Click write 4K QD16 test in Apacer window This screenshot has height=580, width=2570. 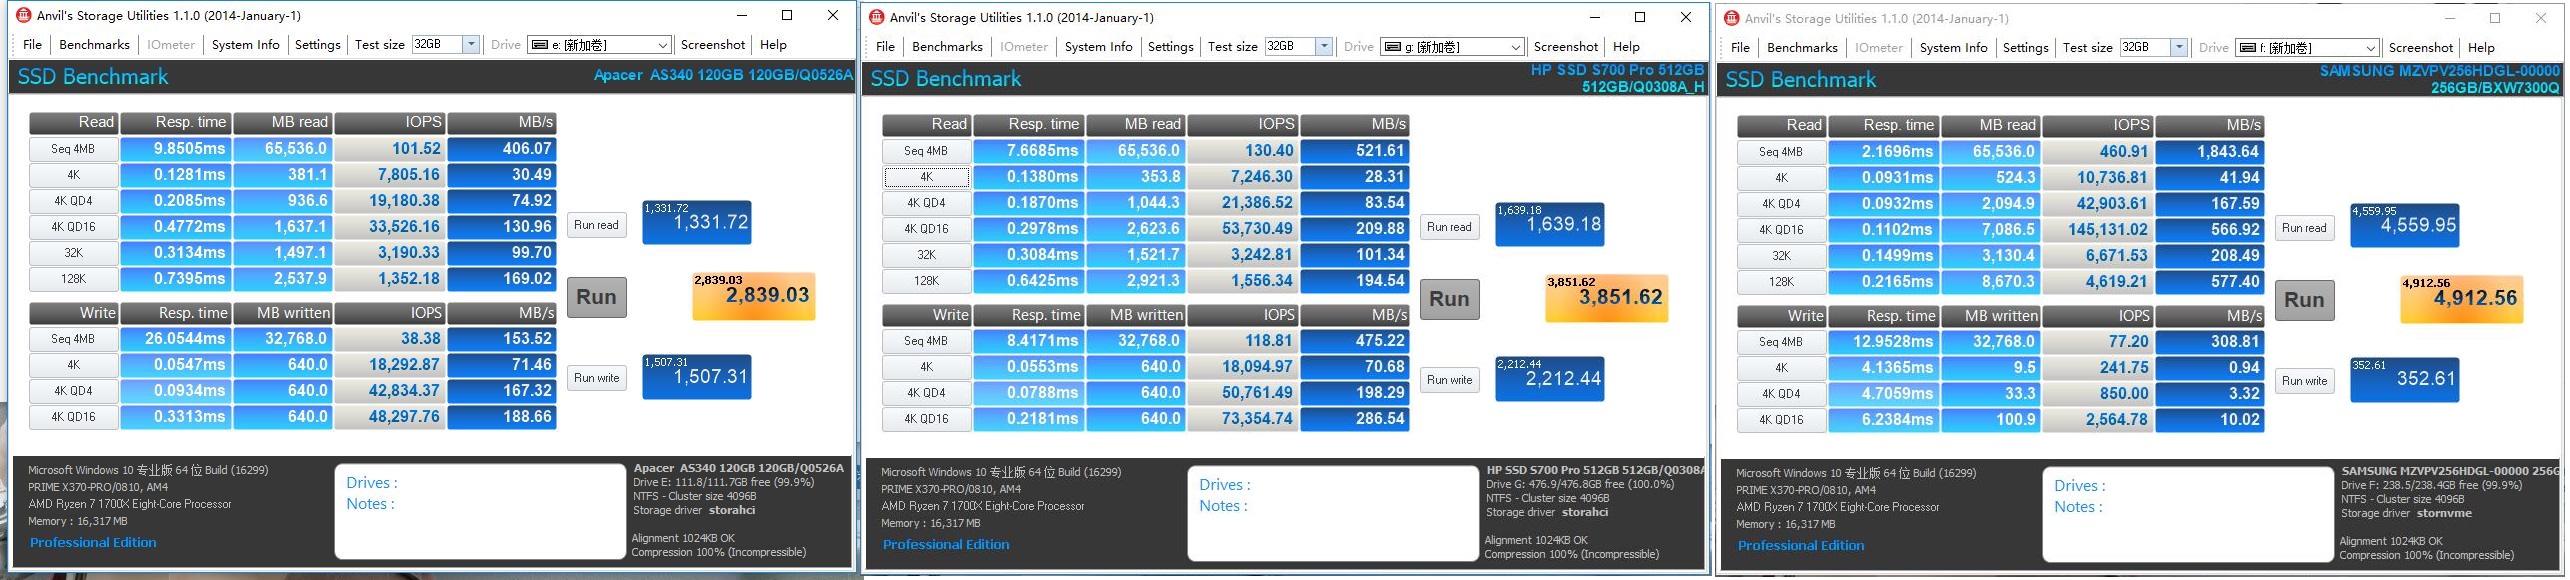click(x=73, y=417)
